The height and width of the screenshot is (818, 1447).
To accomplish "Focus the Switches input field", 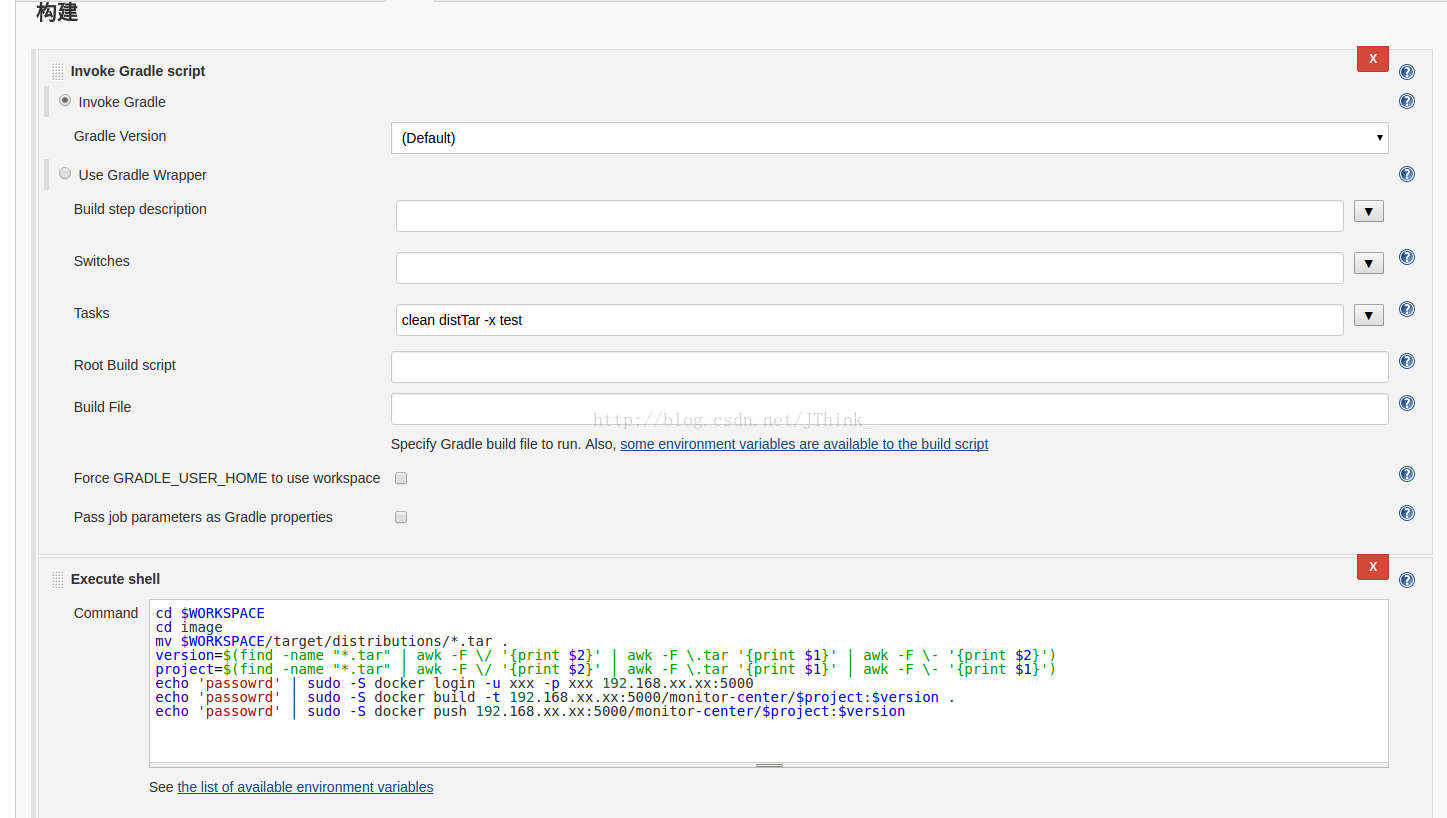I will 869,268.
